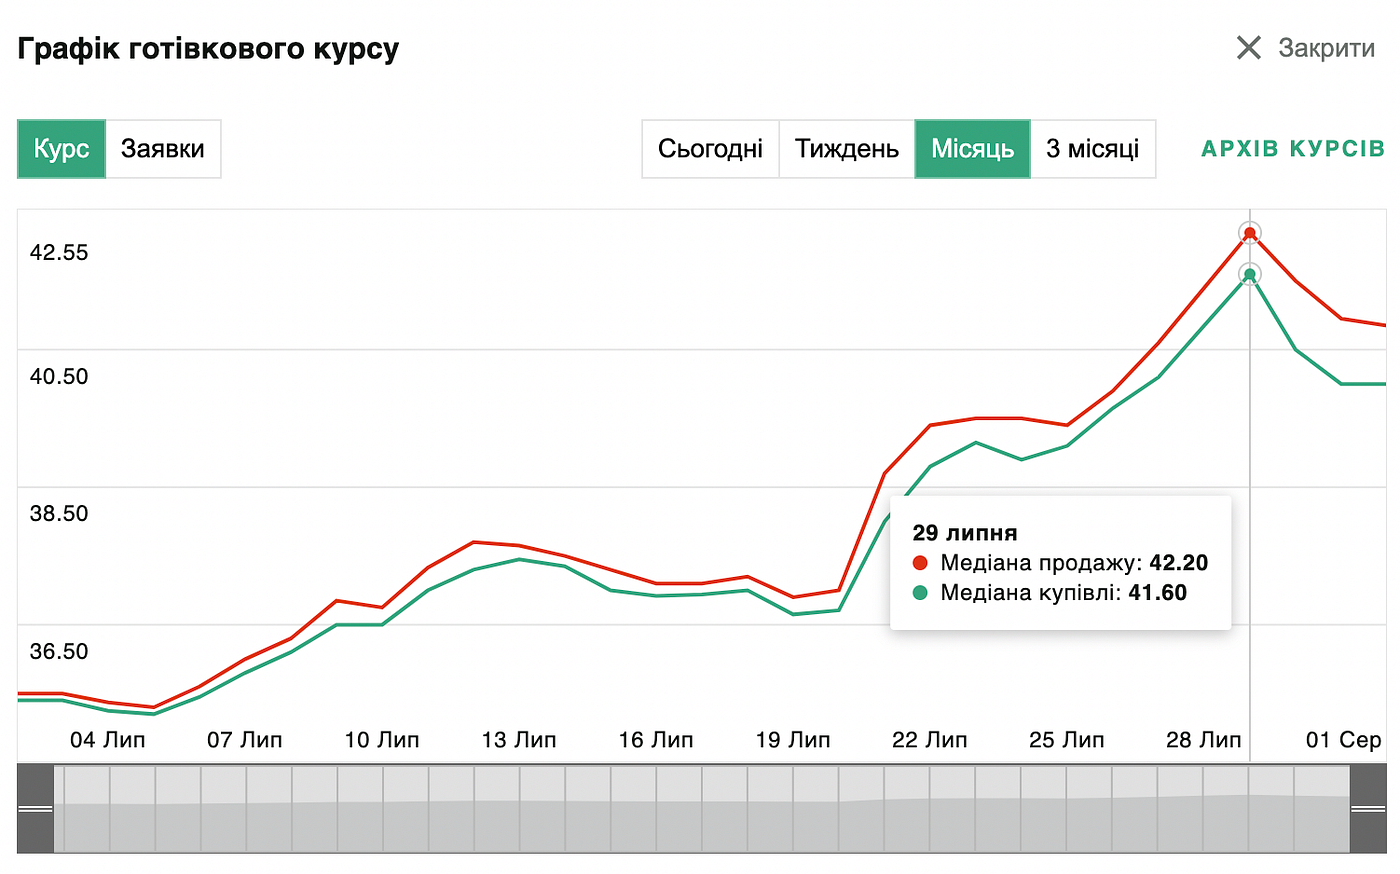Viewport: 1400px width, 874px height.
Task: Click the red dot in tooltip legend
Action: [x=920, y=563]
